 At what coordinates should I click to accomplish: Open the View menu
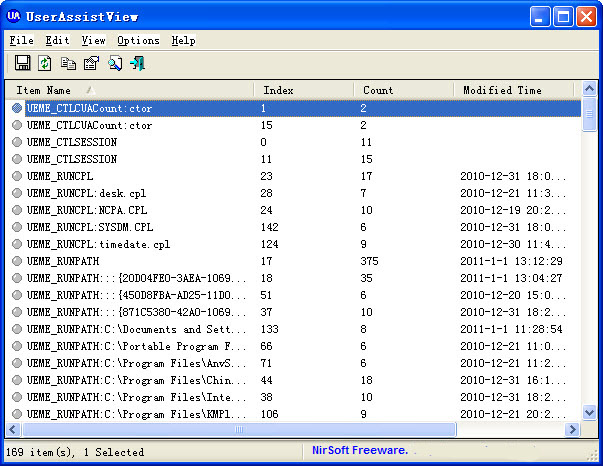coord(93,41)
